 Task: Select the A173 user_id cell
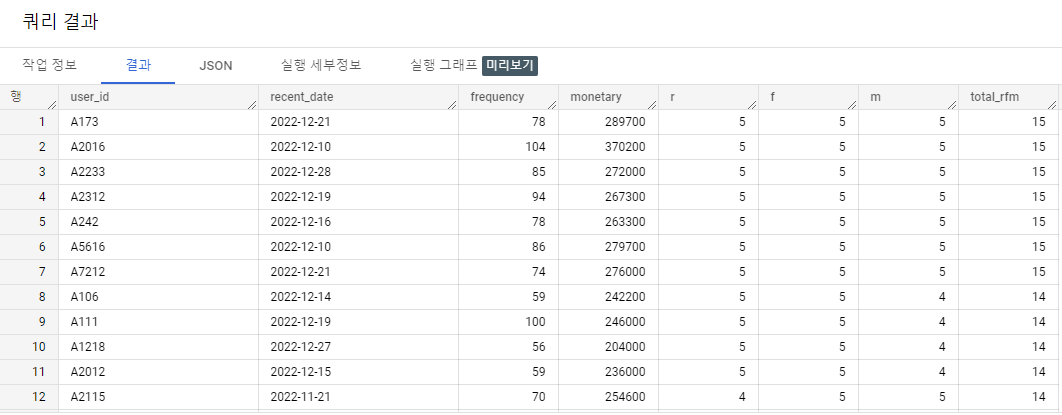pos(158,122)
